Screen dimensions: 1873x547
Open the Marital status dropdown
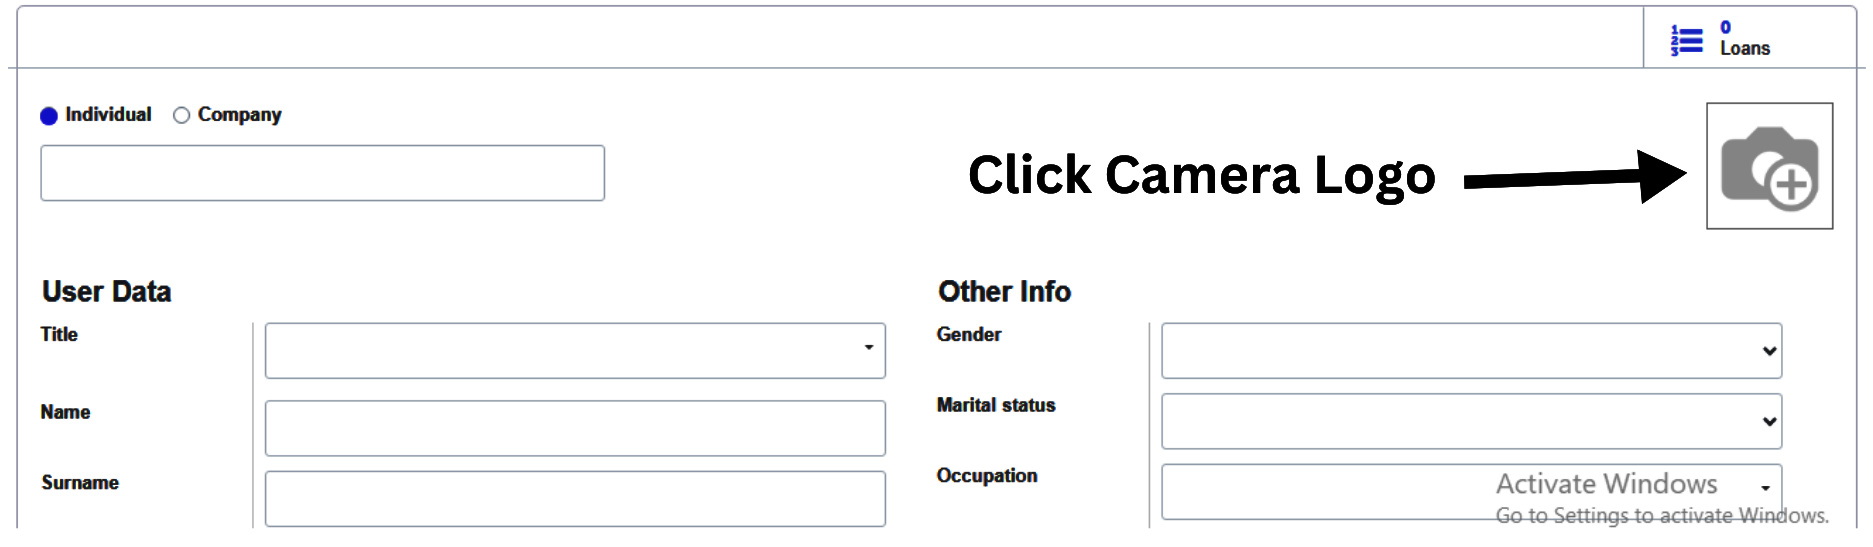1470,421
